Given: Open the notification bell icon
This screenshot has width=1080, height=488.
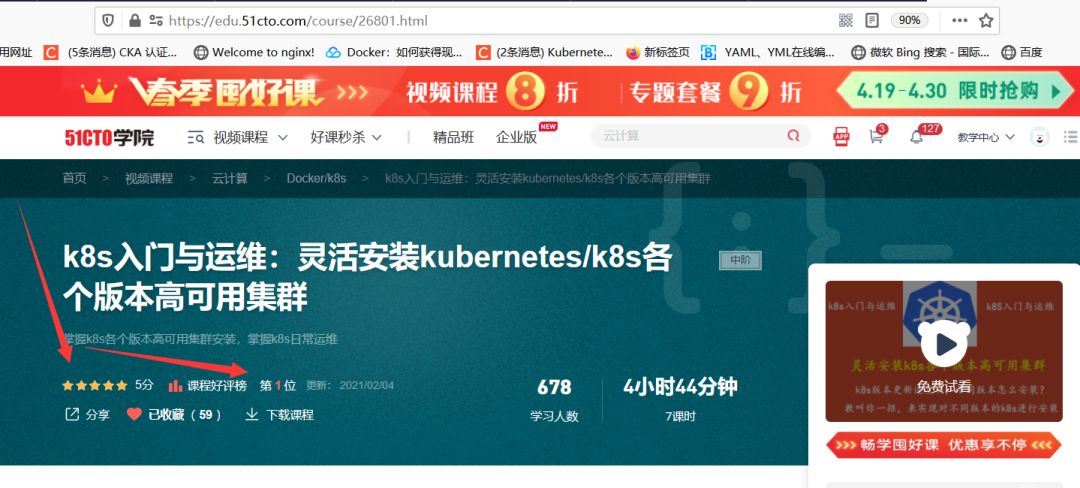Looking at the screenshot, I should [916, 136].
